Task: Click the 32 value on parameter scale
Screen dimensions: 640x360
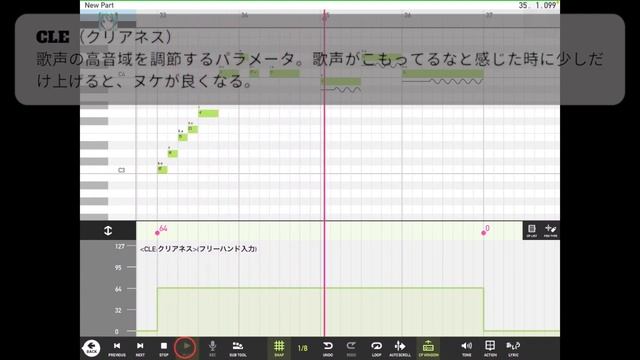Action: pyautogui.click(x=118, y=310)
